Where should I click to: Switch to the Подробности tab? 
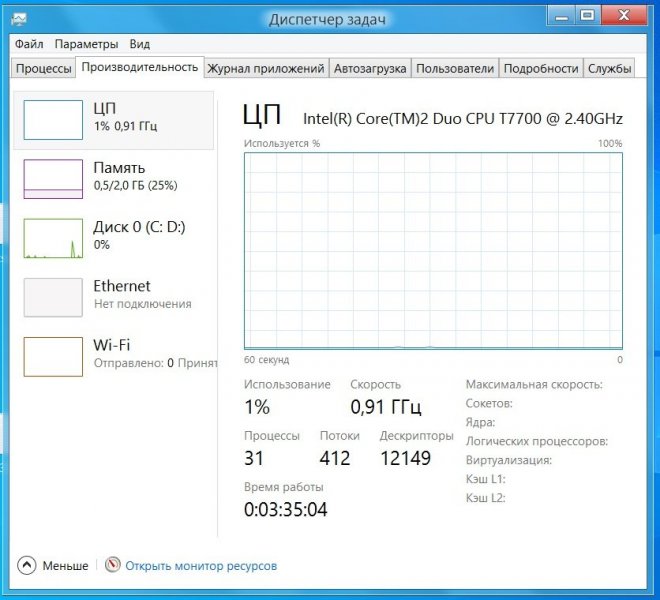pos(541,68)
